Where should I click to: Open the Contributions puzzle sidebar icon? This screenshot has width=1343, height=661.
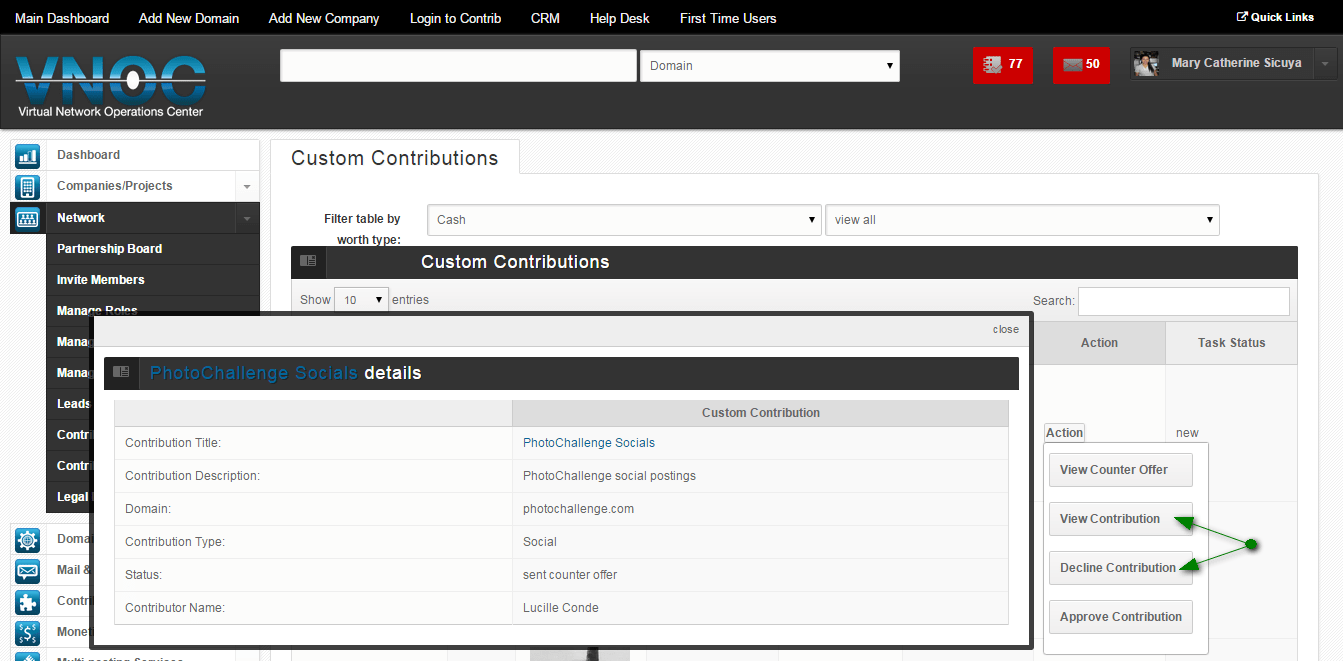27,602
